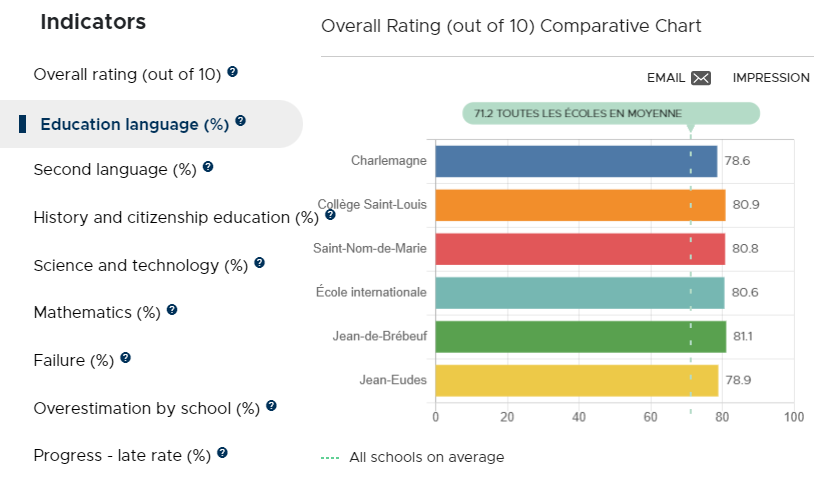814x483 pixels.
Task: Click help icon next to Overall rating
Action: coord(233,72)
